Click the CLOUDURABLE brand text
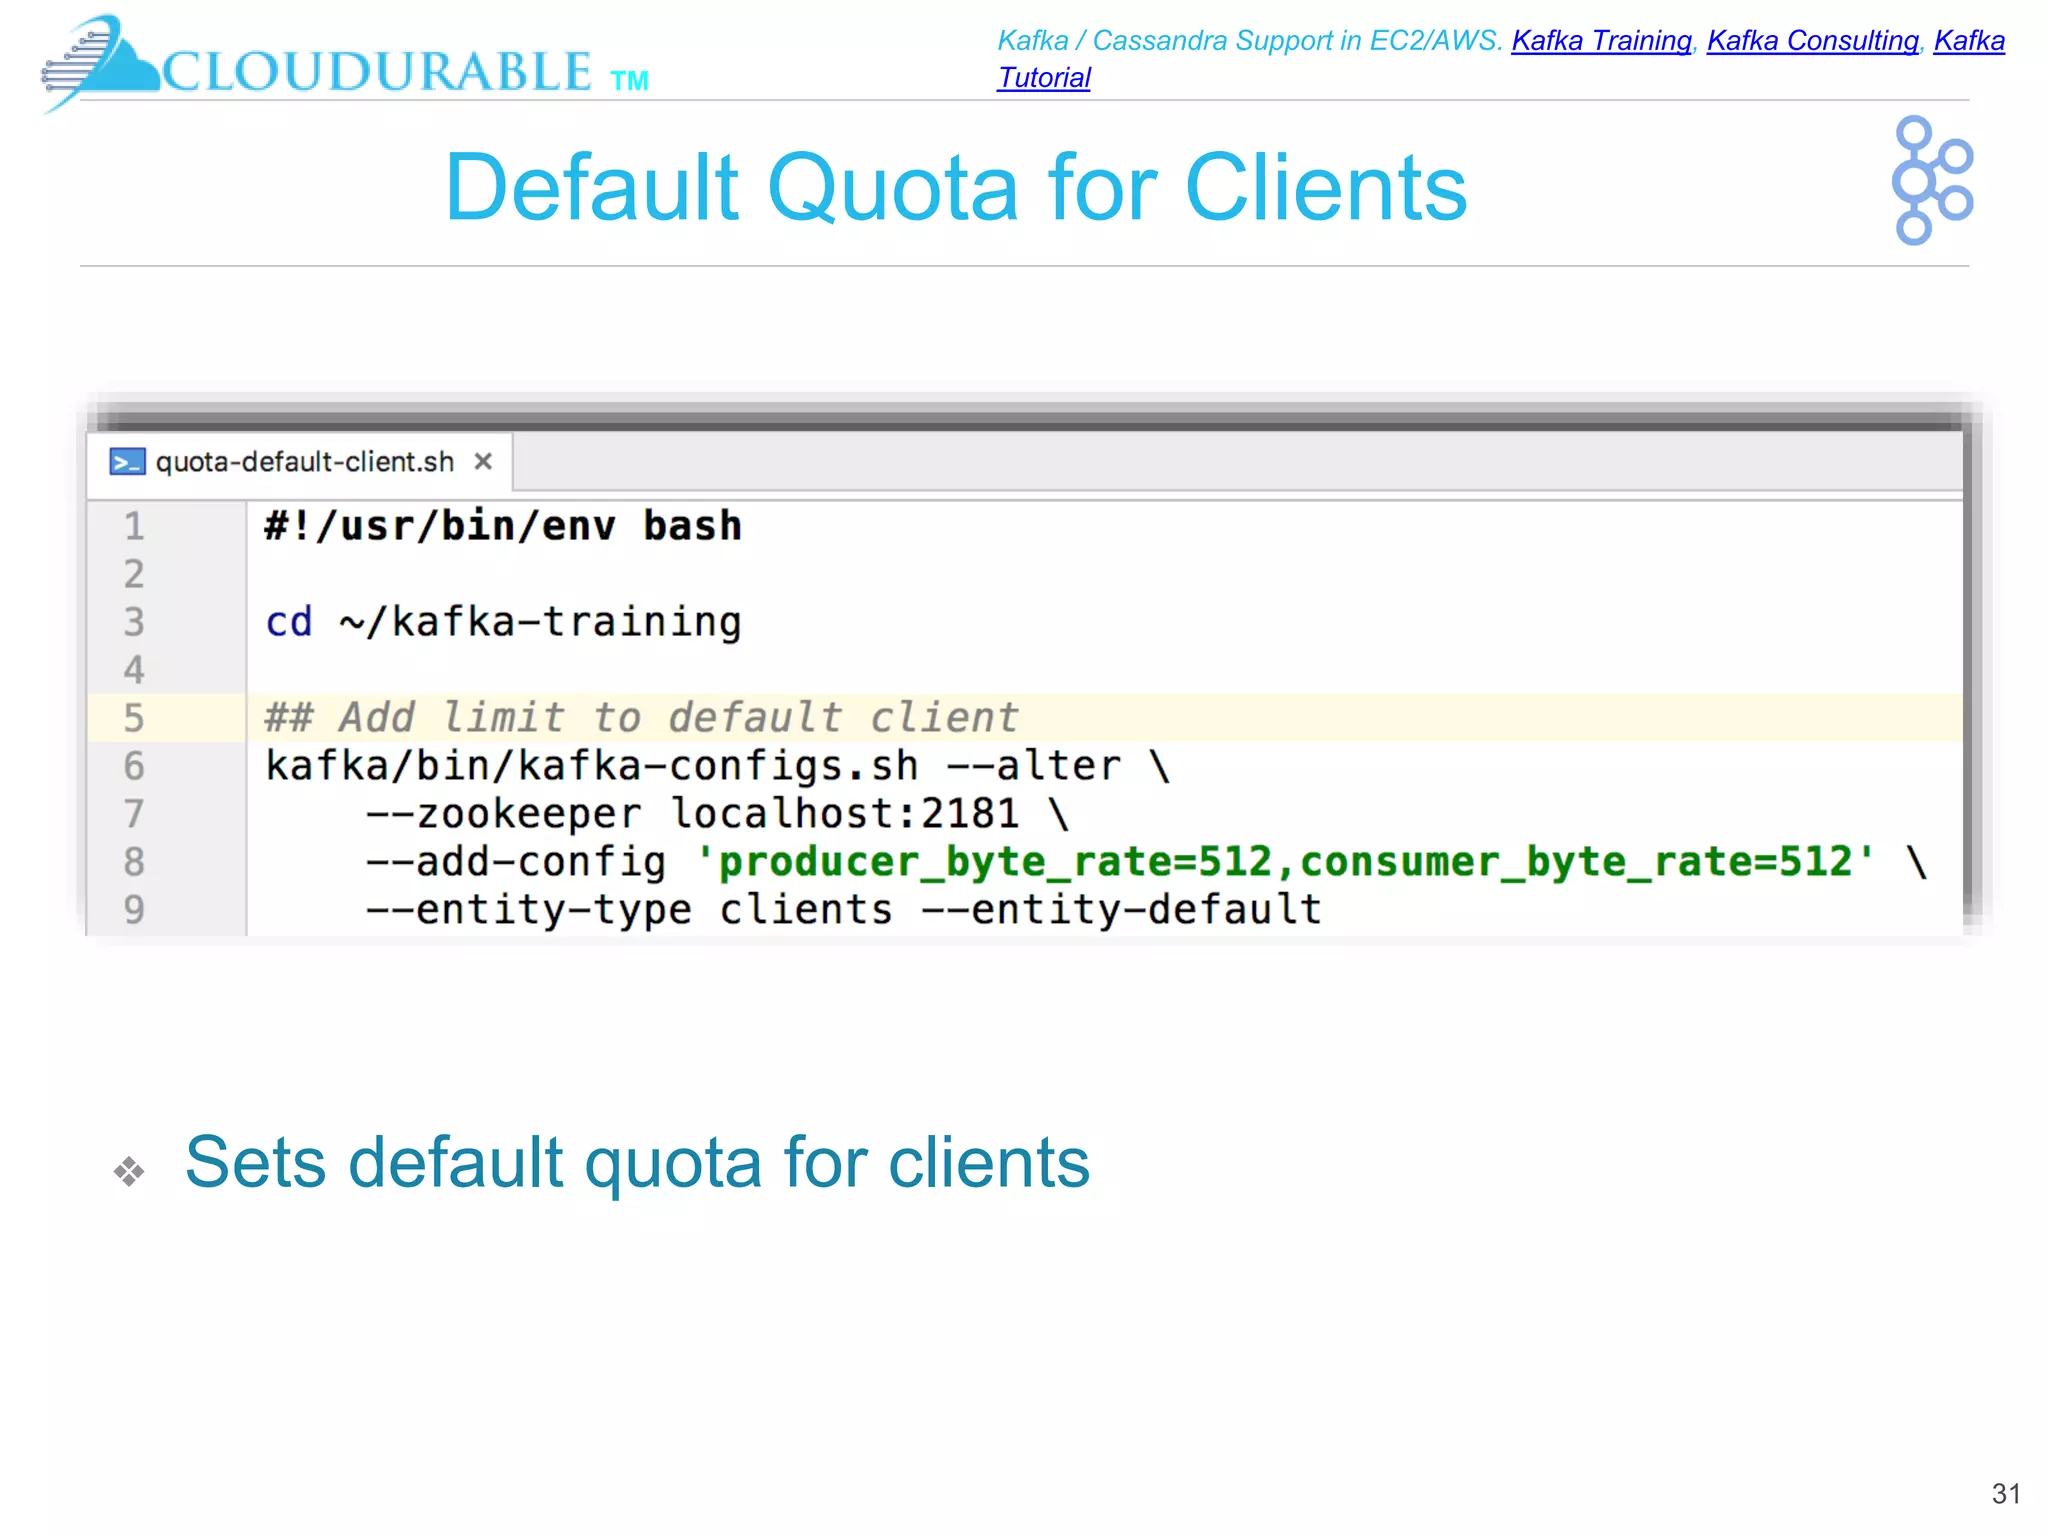Viewport: 2048px width, 1536px height. 378,72
